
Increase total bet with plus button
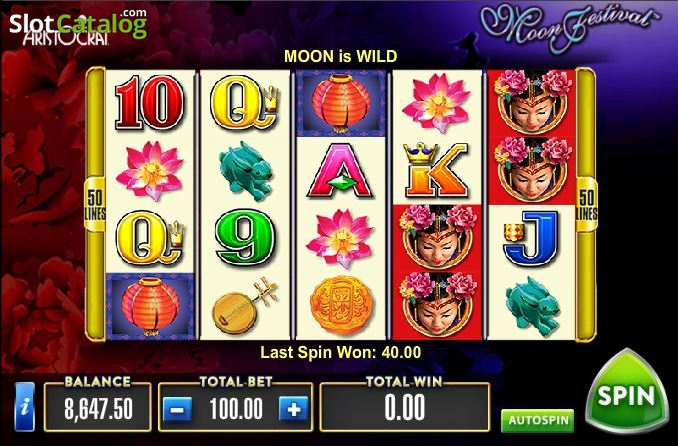click(294, 409)
